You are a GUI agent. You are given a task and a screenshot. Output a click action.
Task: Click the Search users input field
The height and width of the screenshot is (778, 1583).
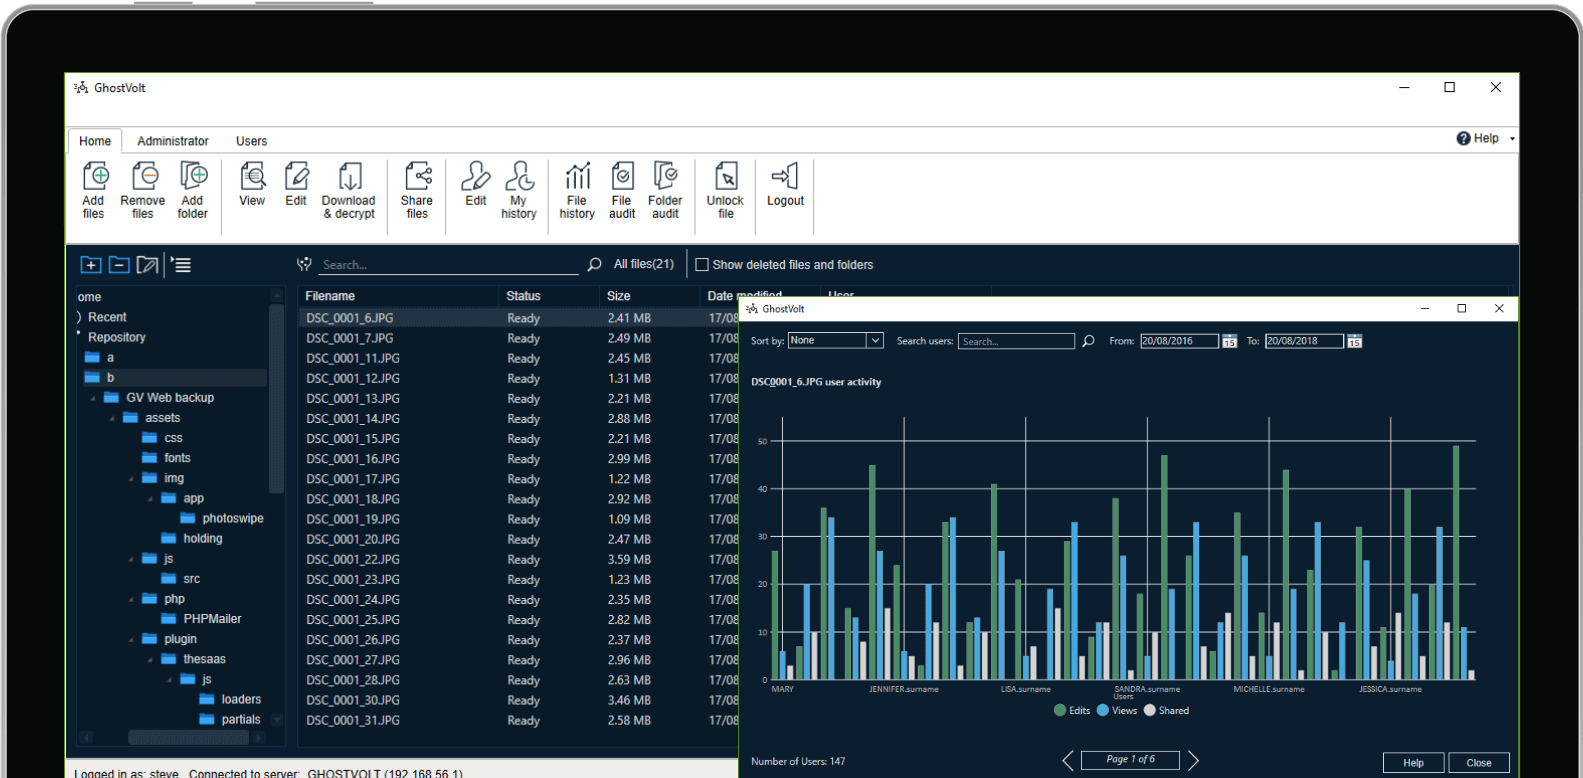click(x=1015, y=342)
